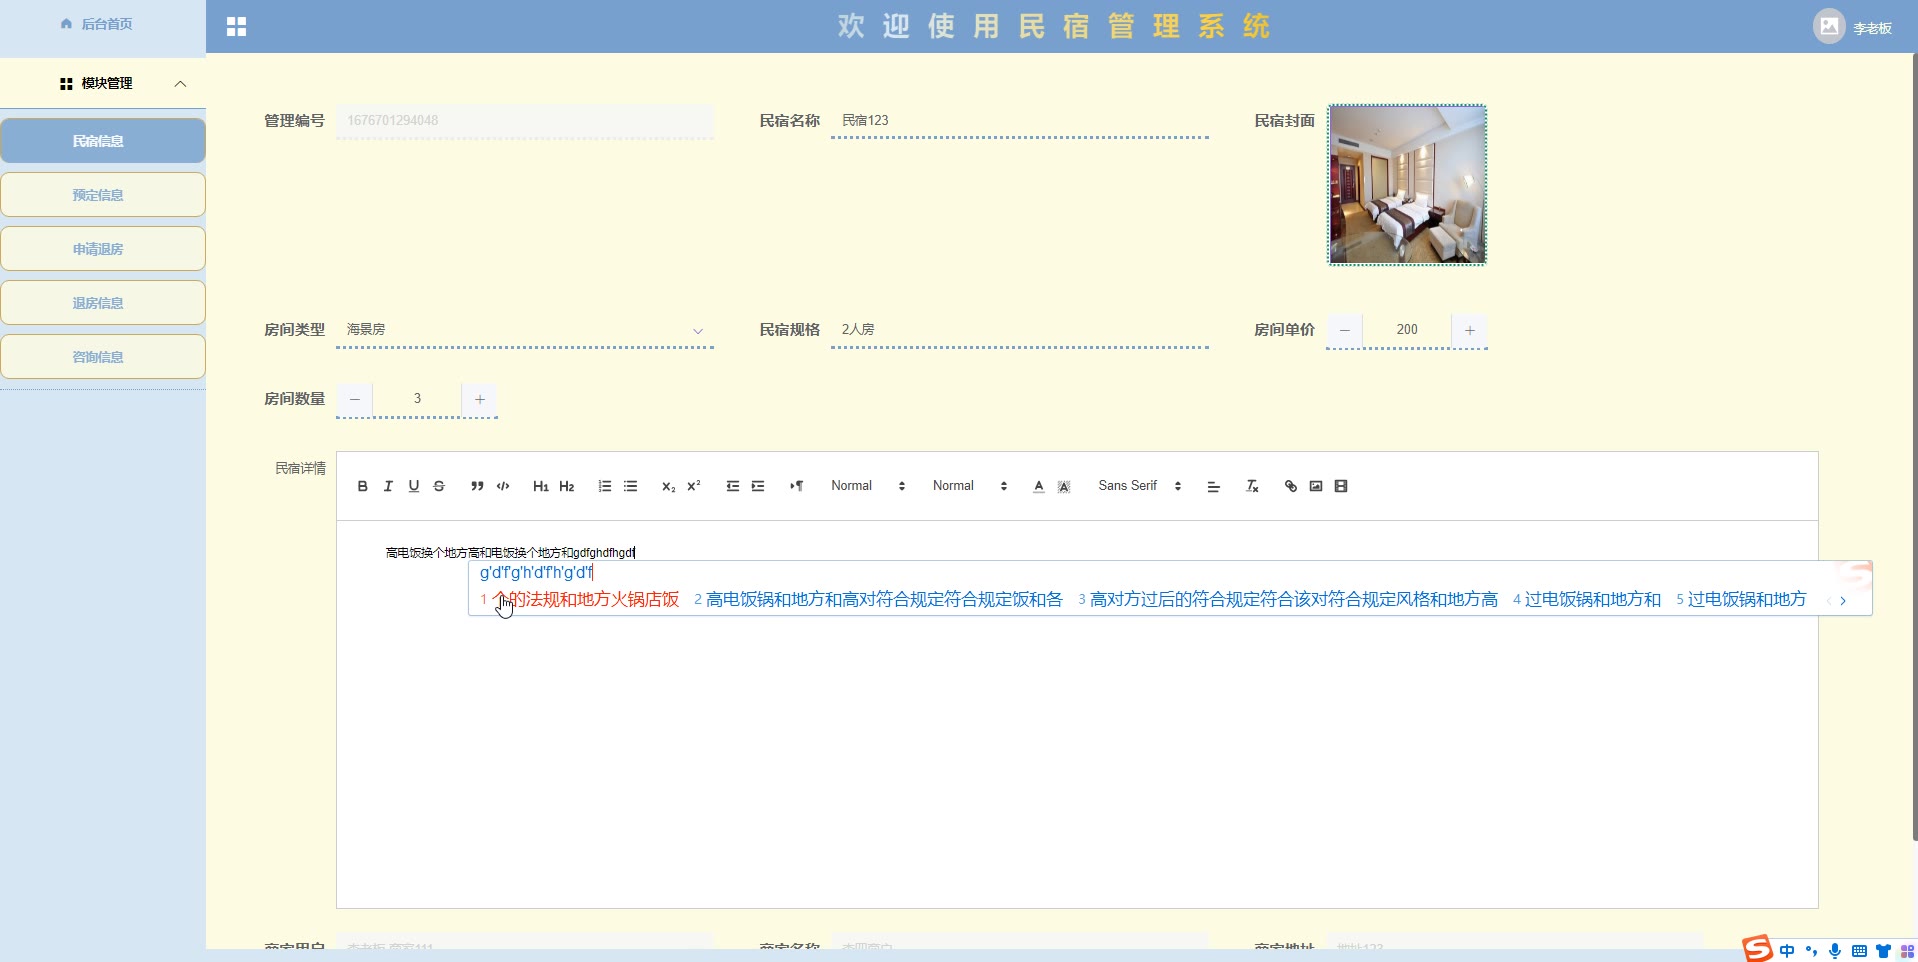Select IME candidate 4 过电饭锅和地方和
This screenshot has width=1918, height=962.
[x=1587, y=600]
